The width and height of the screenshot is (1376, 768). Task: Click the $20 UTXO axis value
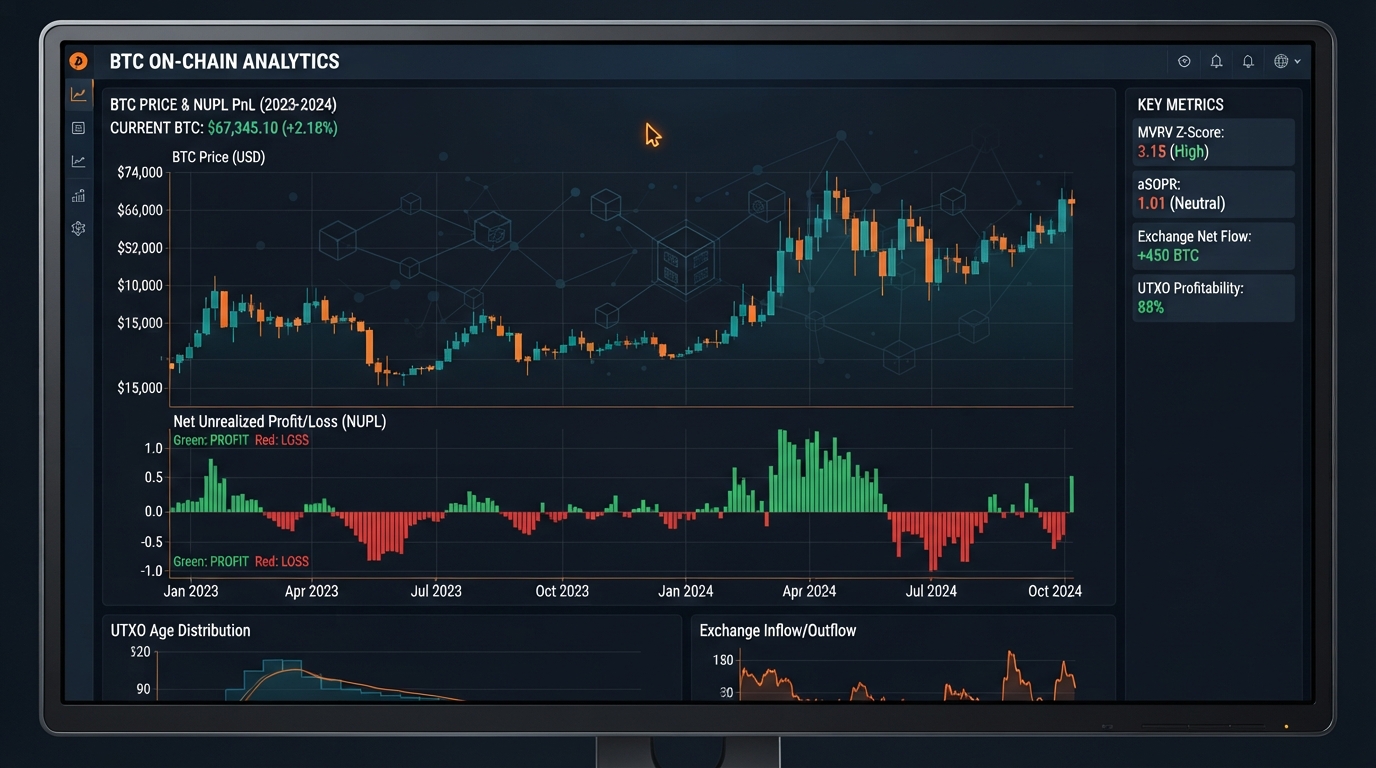140,652
